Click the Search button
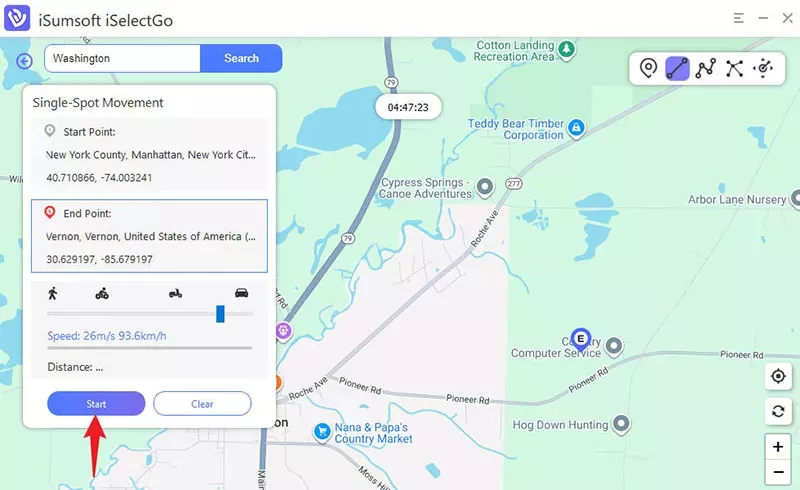The image size is (800, 490). point(241,58)
